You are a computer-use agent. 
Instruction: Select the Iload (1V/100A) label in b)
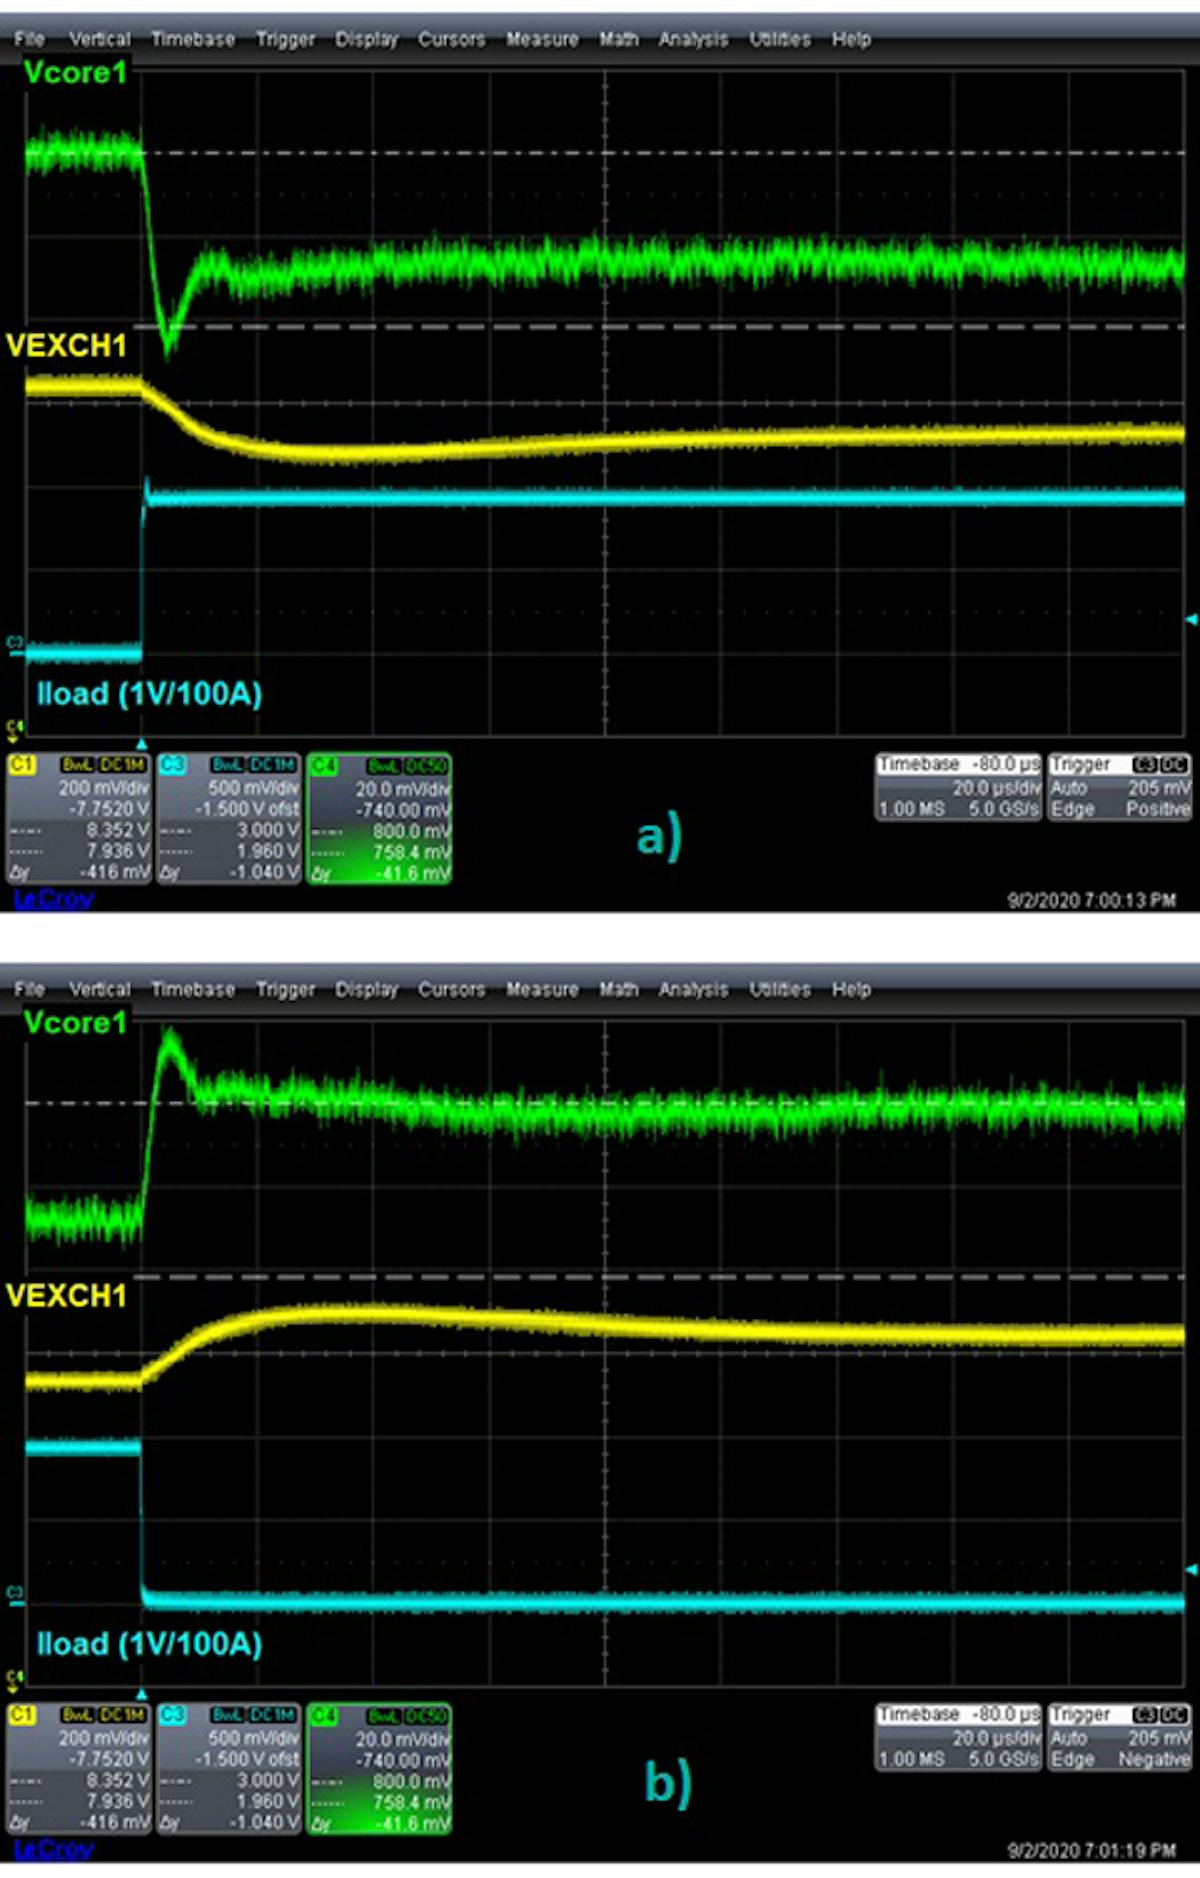[149, 1644]
